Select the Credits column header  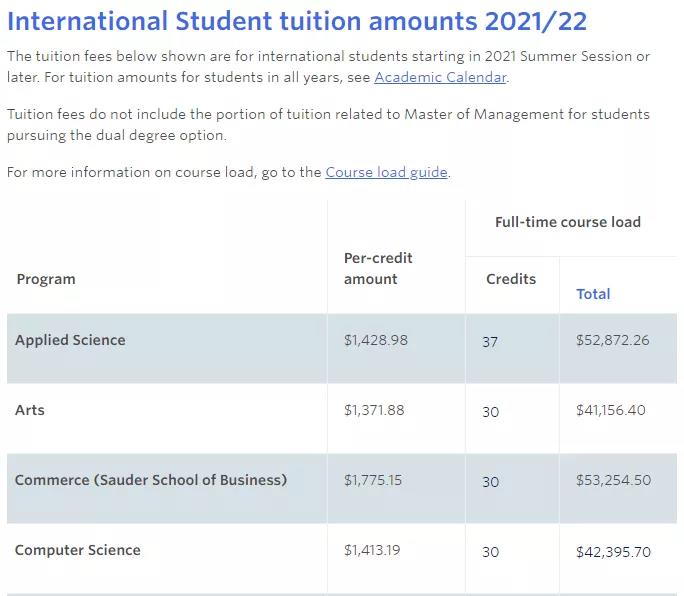click(511, 279)
